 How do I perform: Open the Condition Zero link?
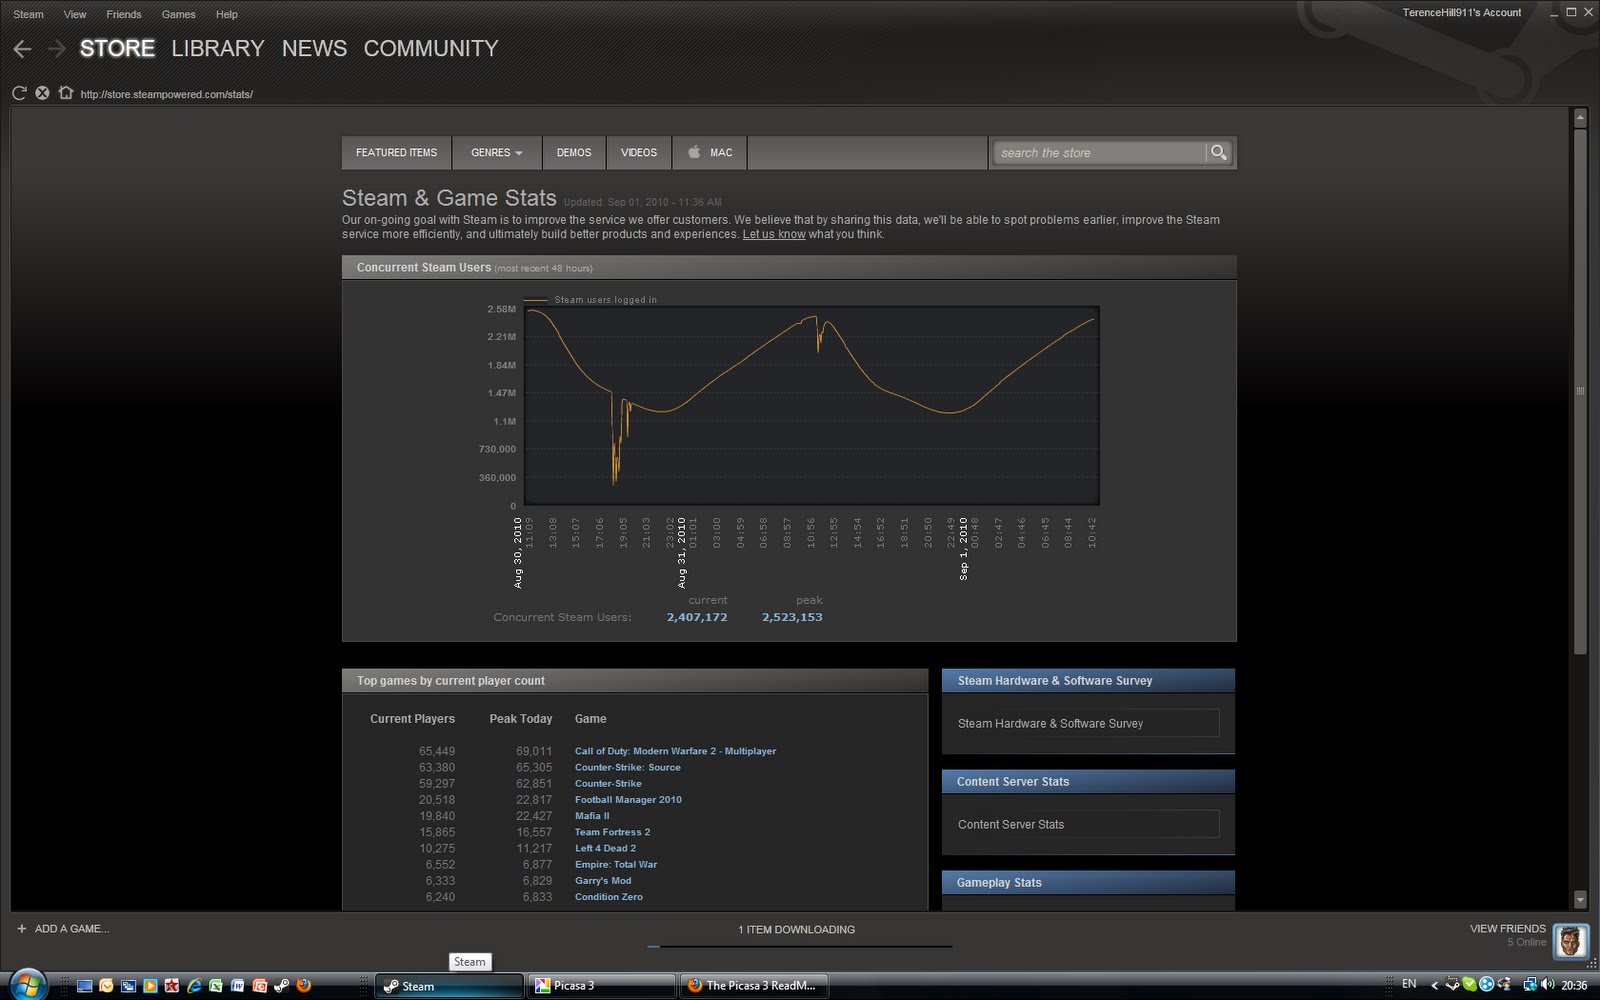(x=608, y=896)
